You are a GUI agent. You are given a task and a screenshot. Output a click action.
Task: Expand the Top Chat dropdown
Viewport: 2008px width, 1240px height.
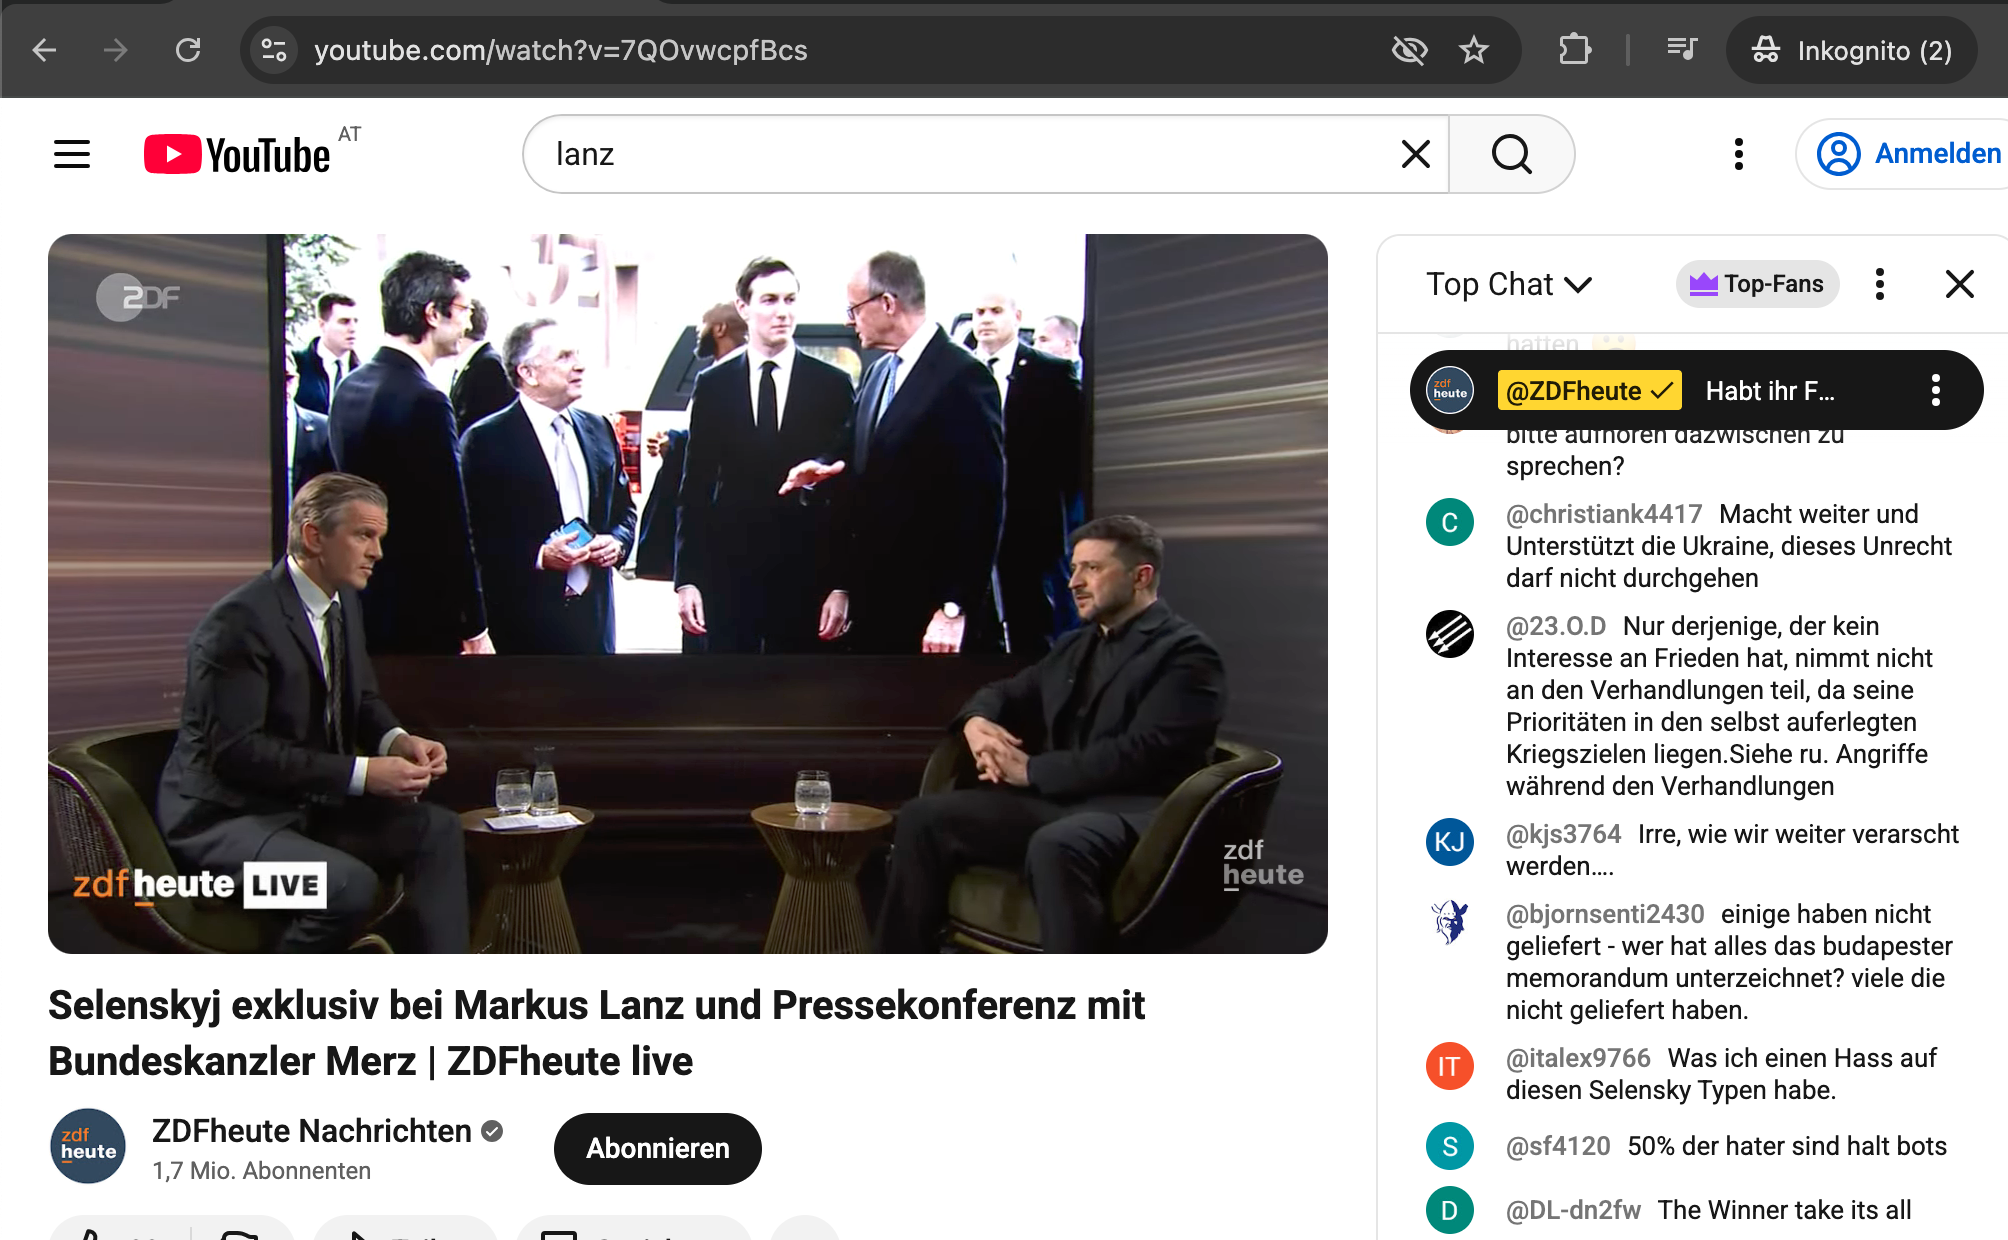coord(1508,284)
